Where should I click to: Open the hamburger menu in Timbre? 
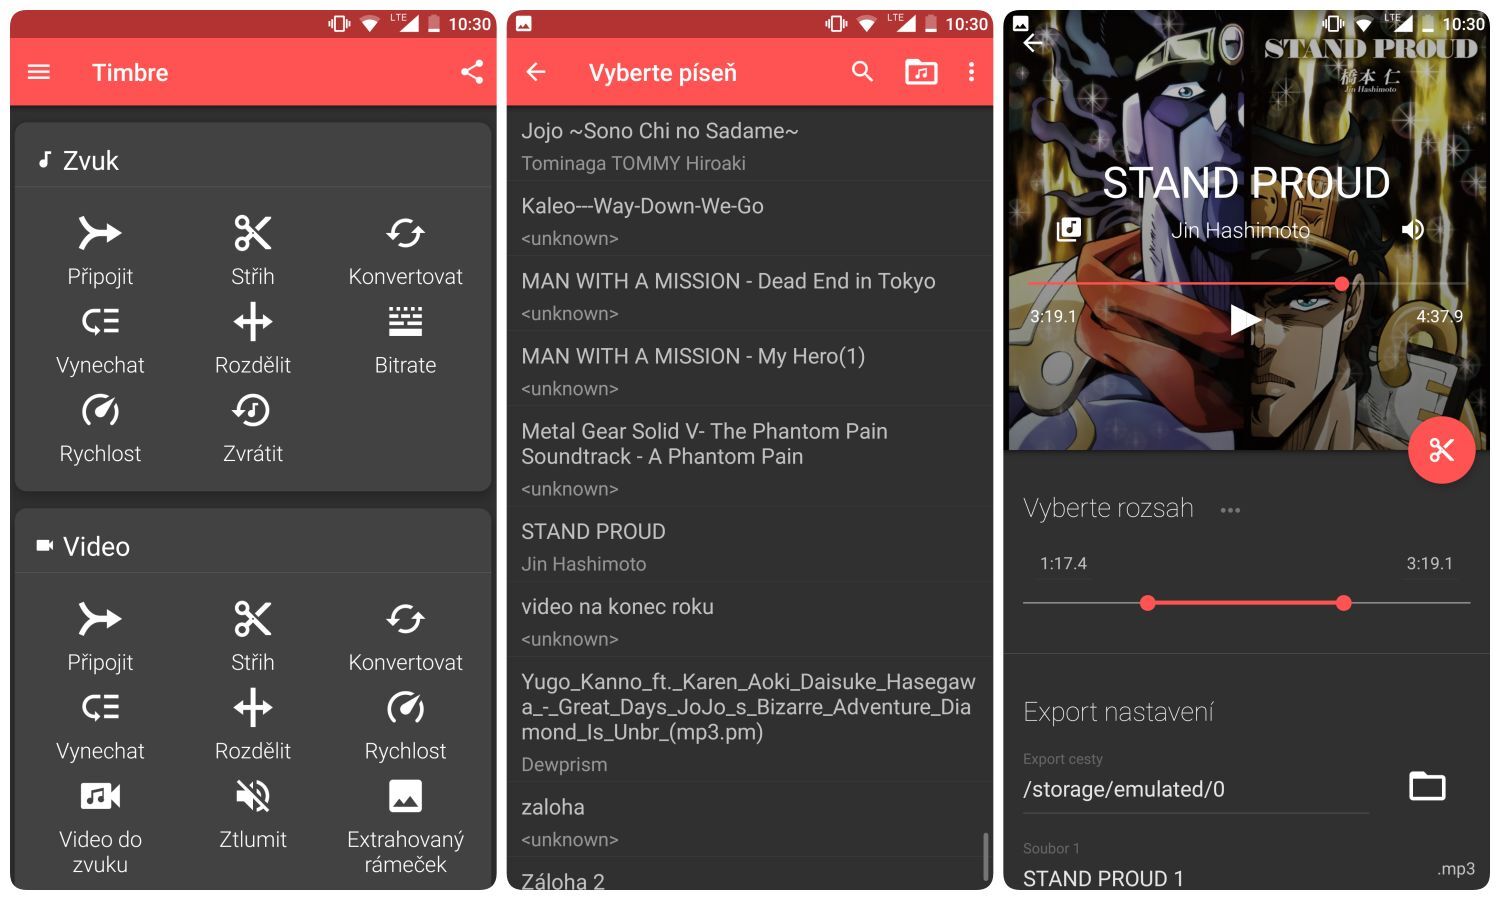pyautogui.click(x=39, y=72)
